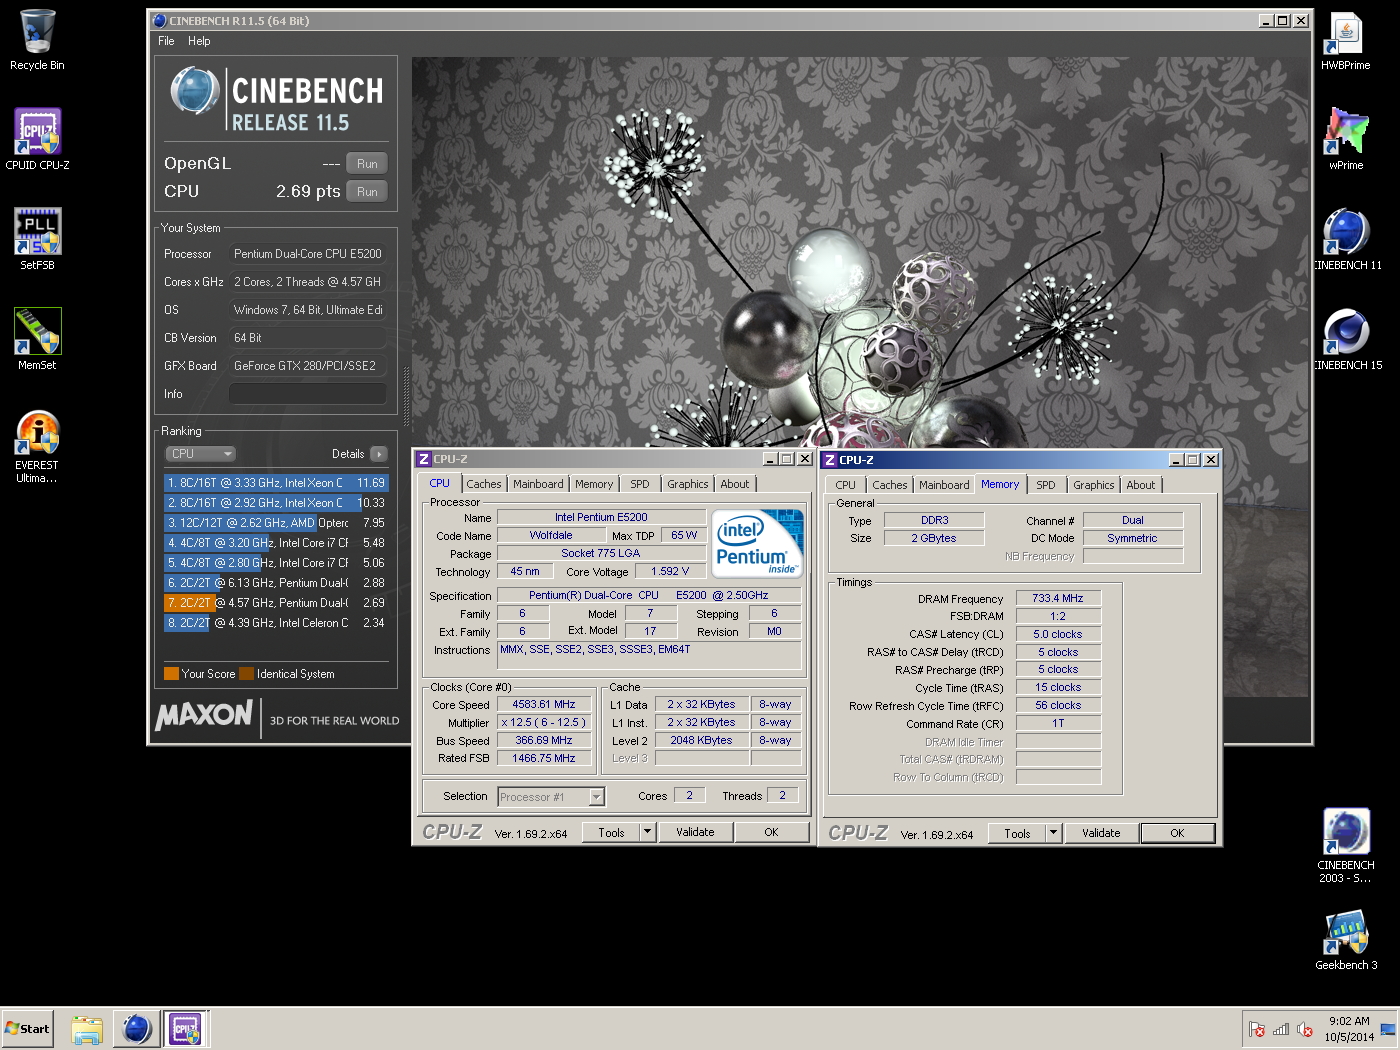Open the HWBPrime desktop shortcut
Viewport: 1400px width, 1050px height.
(x=1346, y=41)
